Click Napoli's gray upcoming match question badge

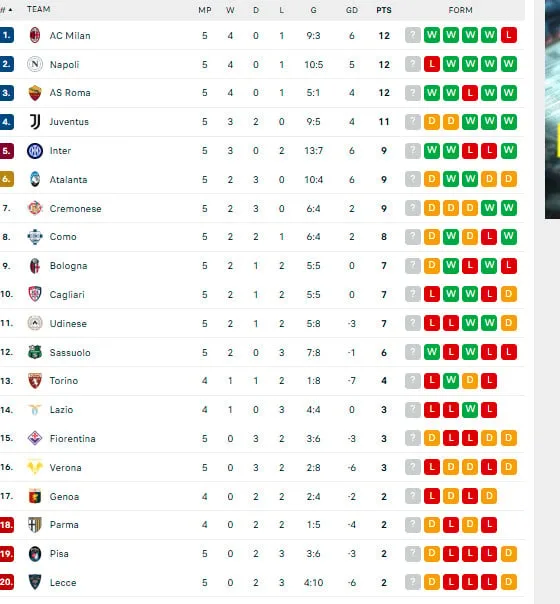[412, 64]
